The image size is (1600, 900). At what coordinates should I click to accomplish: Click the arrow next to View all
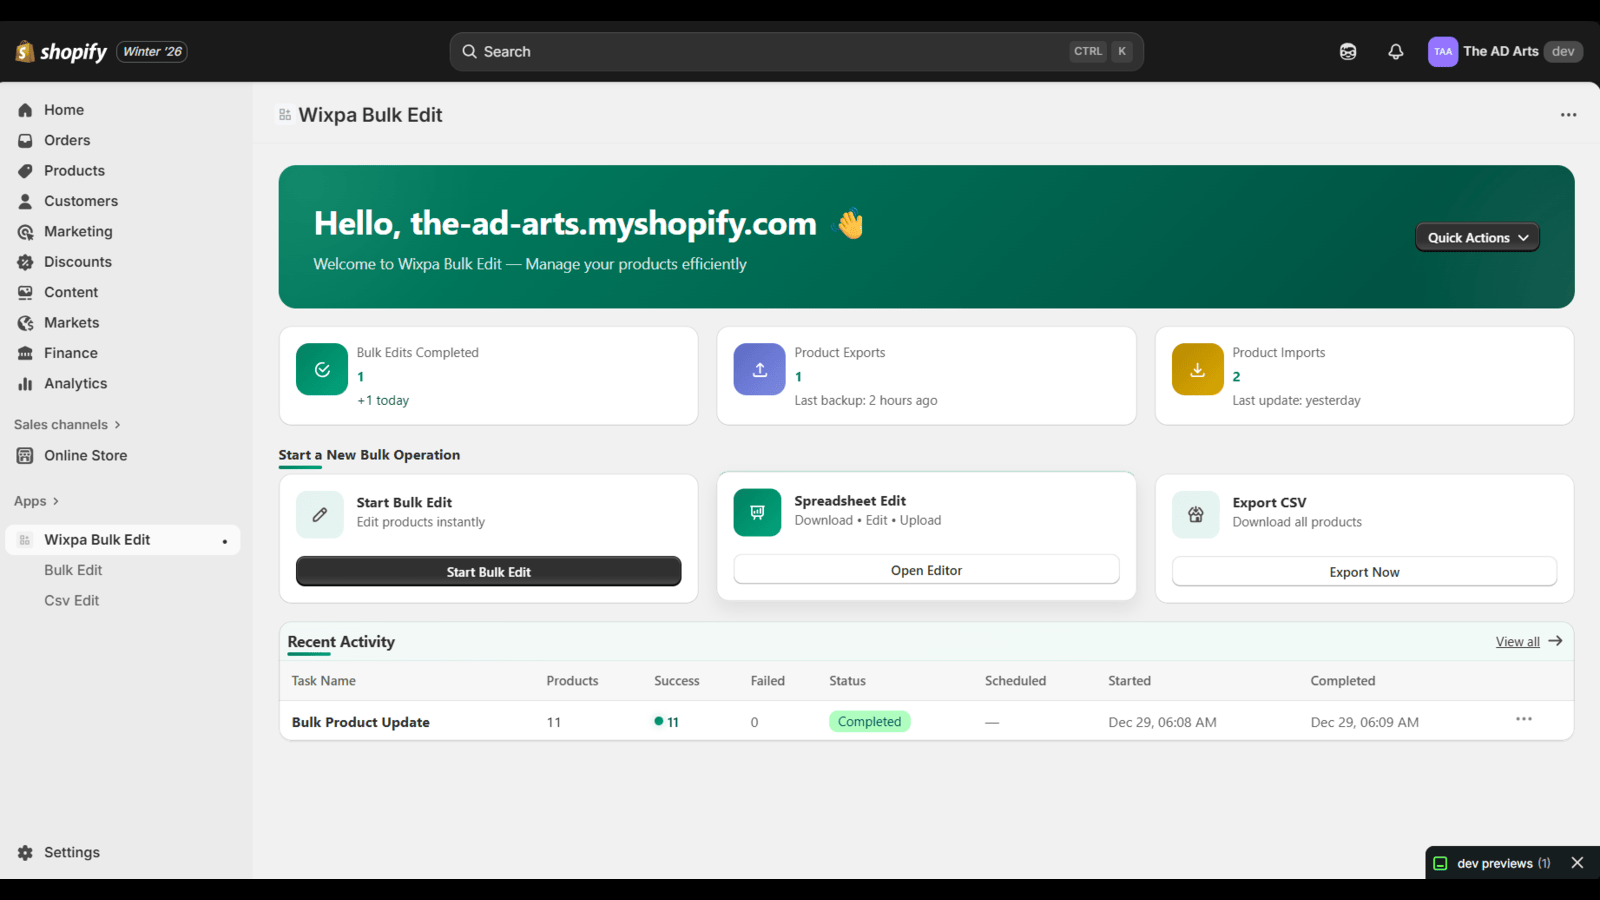click(x=1555, y=641)
